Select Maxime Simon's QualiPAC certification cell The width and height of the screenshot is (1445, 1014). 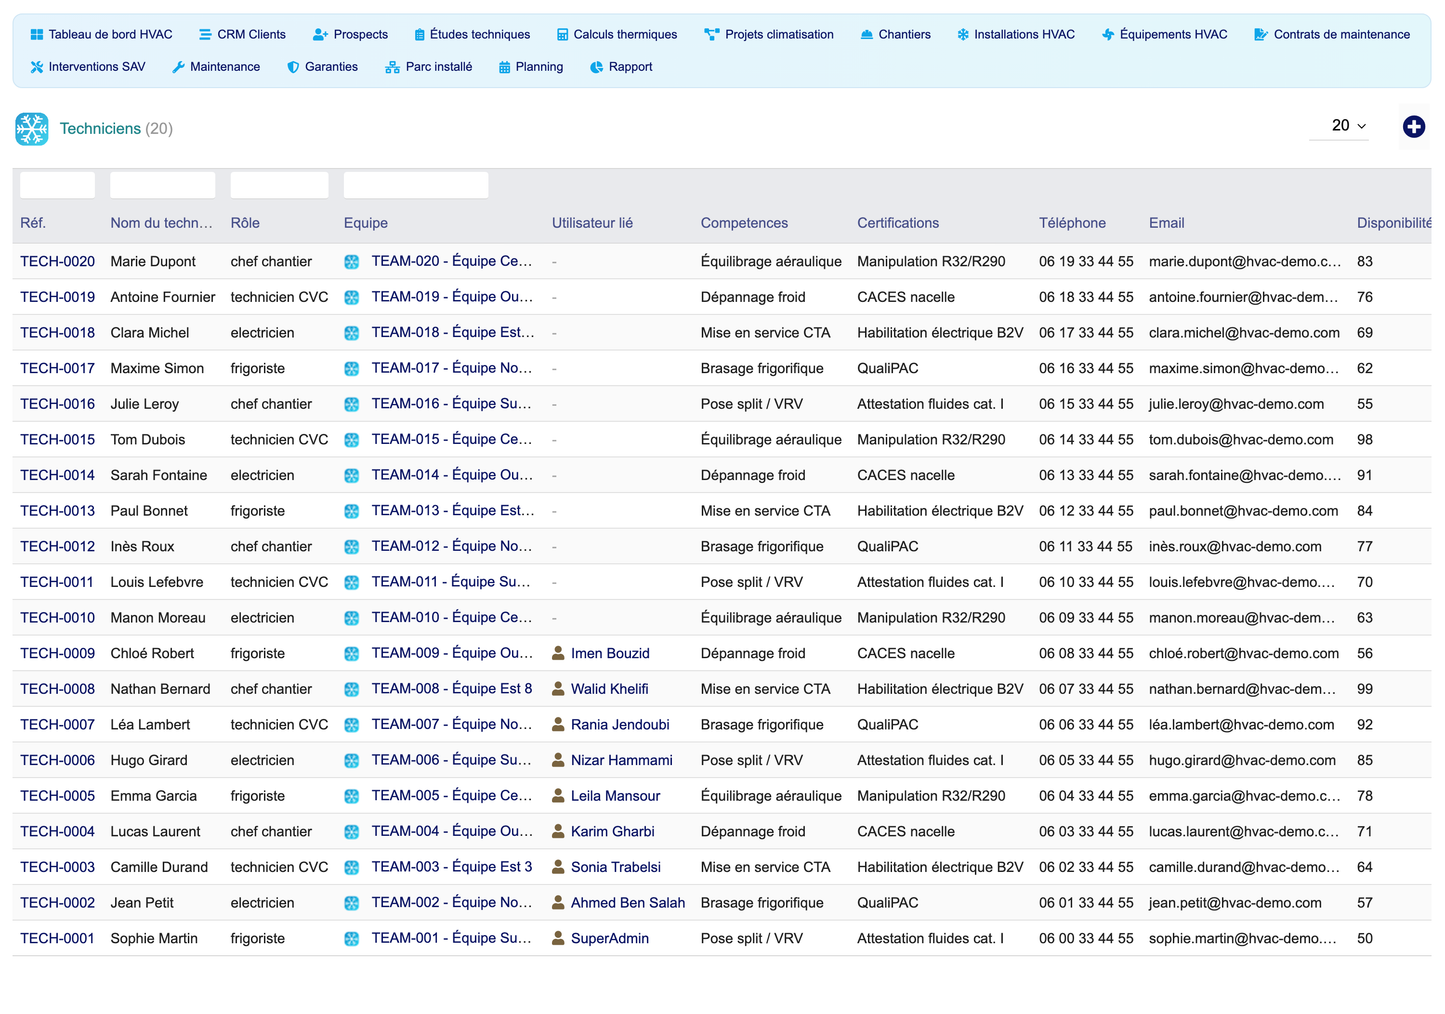pos(888,369)
